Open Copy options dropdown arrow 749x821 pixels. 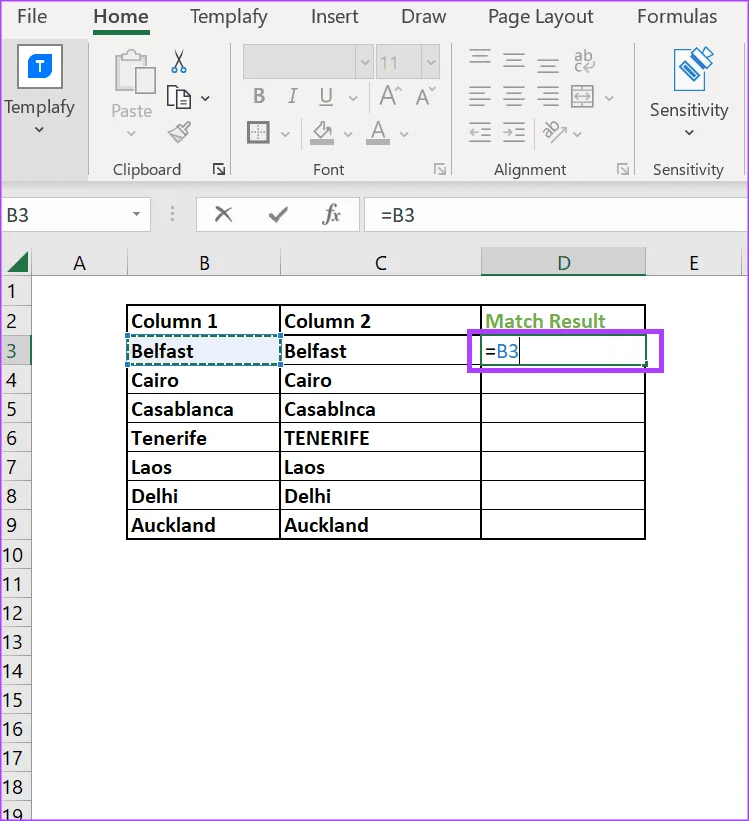point(205,98)
